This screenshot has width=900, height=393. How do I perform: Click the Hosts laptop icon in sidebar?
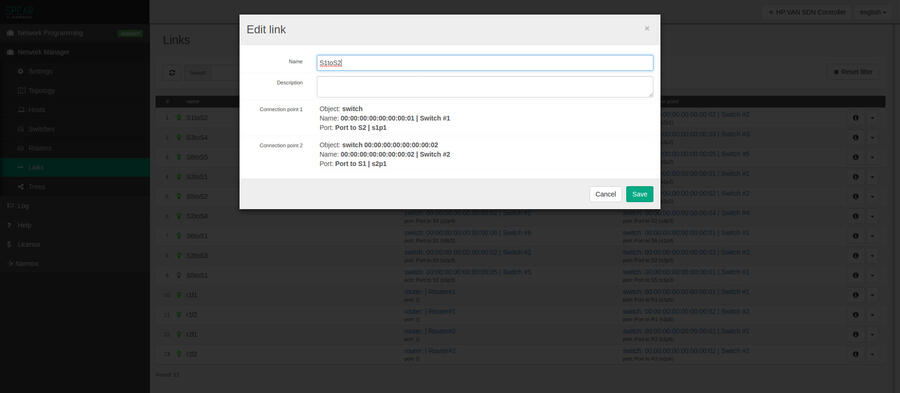[x=21, y=110]
